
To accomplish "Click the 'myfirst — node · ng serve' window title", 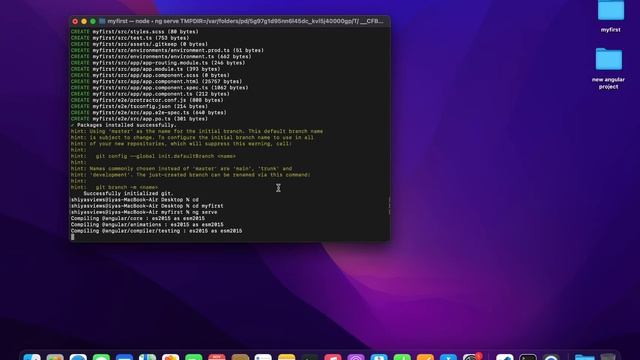I will tap(245, 21).
